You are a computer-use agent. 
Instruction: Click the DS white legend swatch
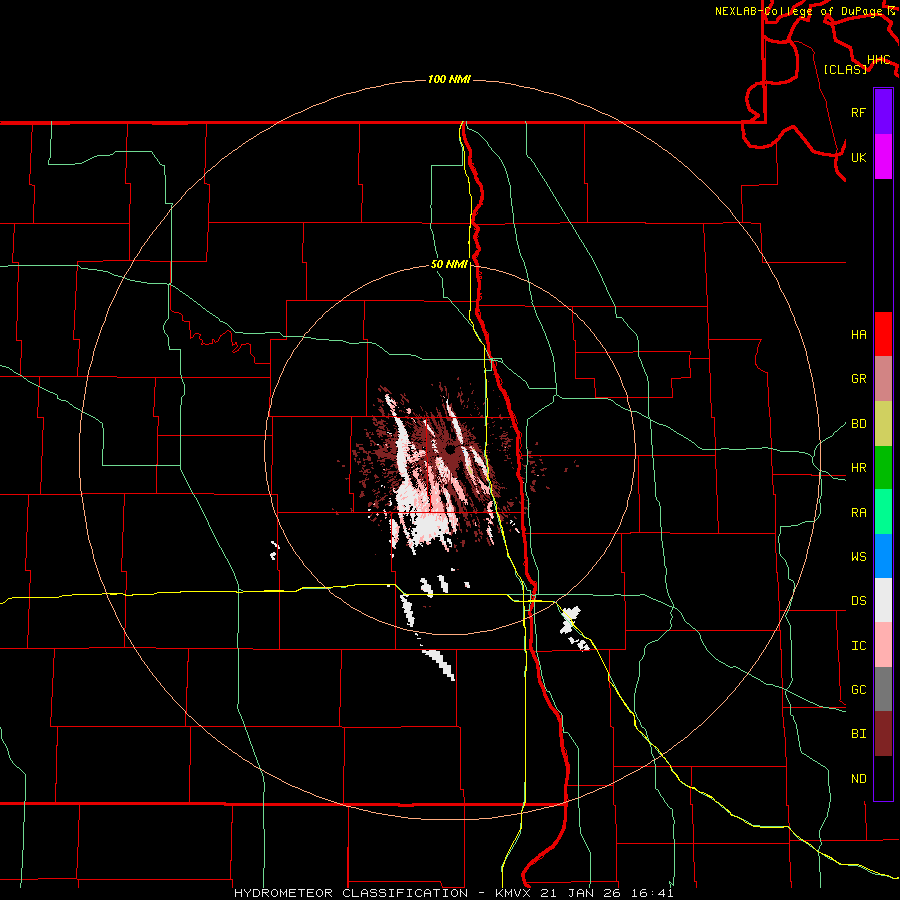click(x=883, y=600)
